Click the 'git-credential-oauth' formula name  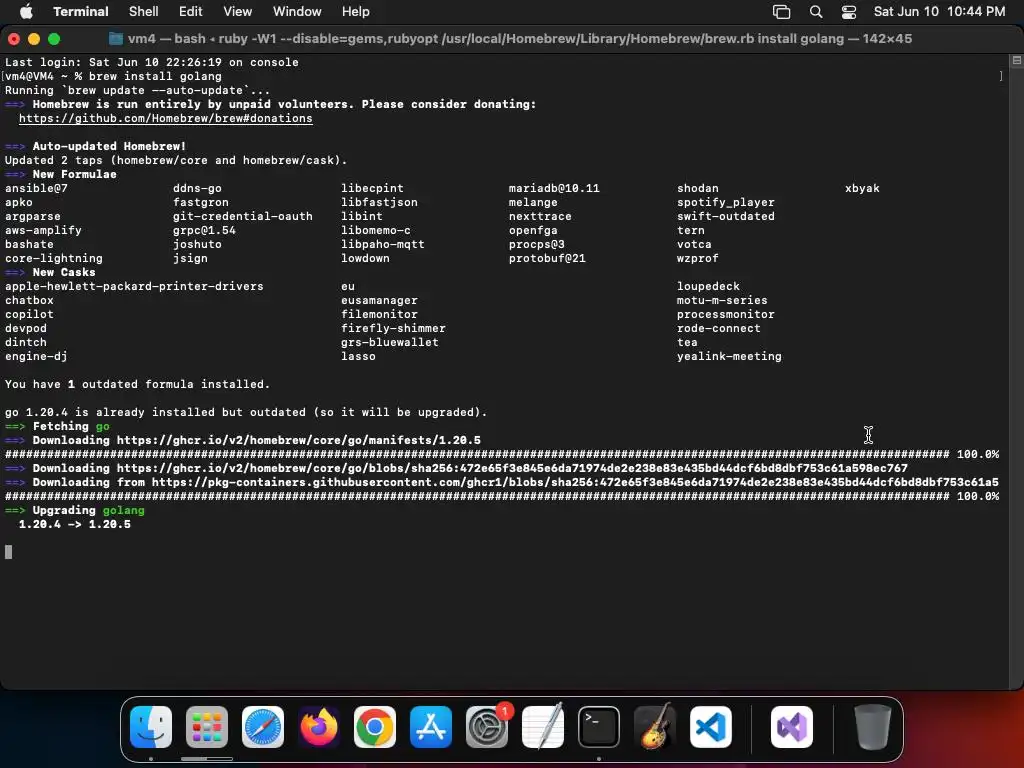(x=242, y=216)
